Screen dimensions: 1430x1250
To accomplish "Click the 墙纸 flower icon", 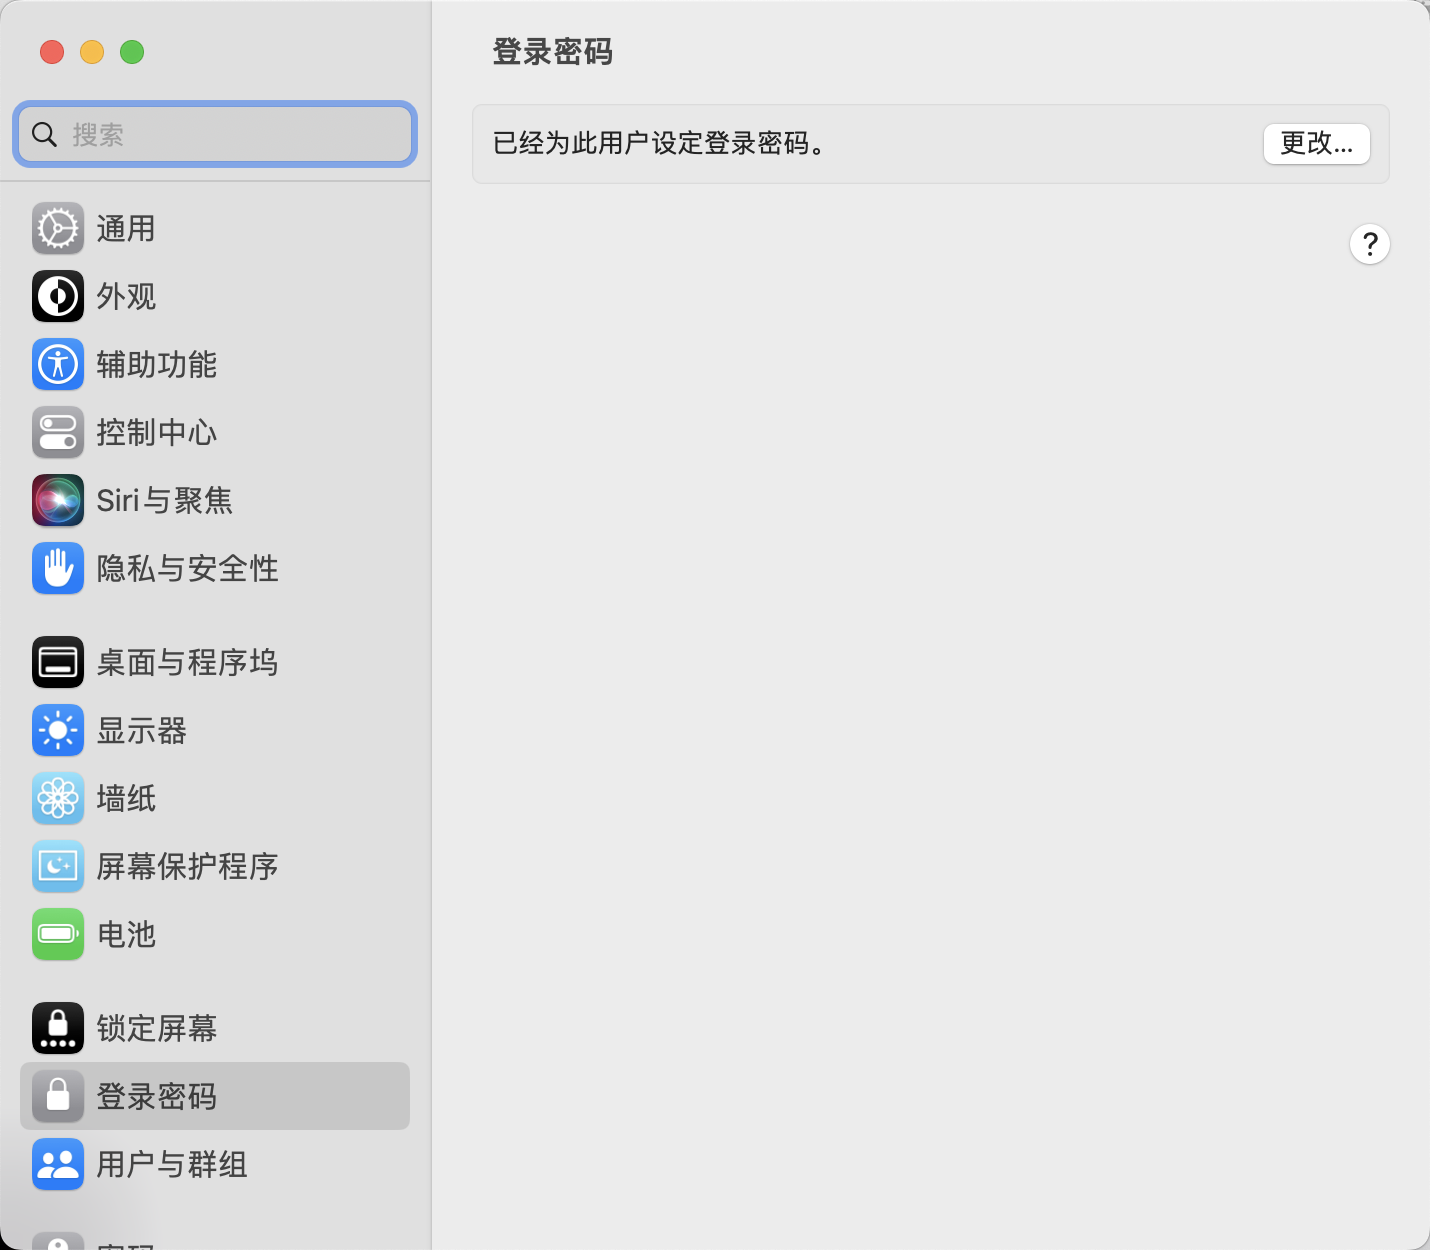I will [58, 799].
